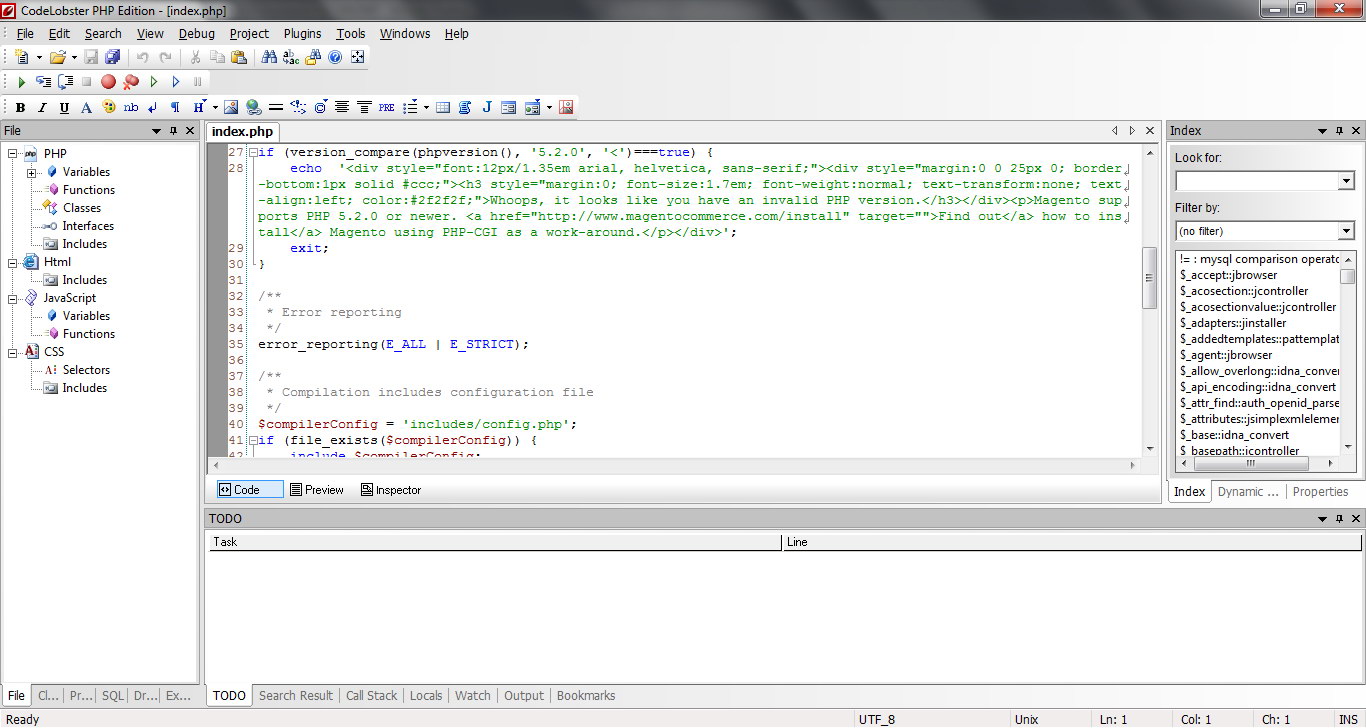Toggle auto-hide pin on Index panel

(x=1340, y=131)
